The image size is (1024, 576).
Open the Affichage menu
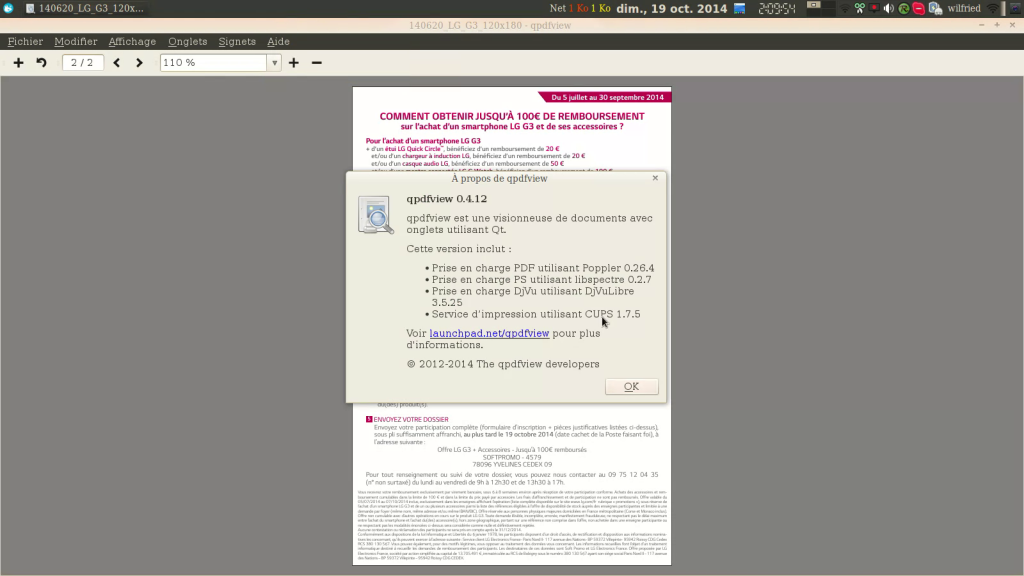pyautogui.click(x=132, y=41)
